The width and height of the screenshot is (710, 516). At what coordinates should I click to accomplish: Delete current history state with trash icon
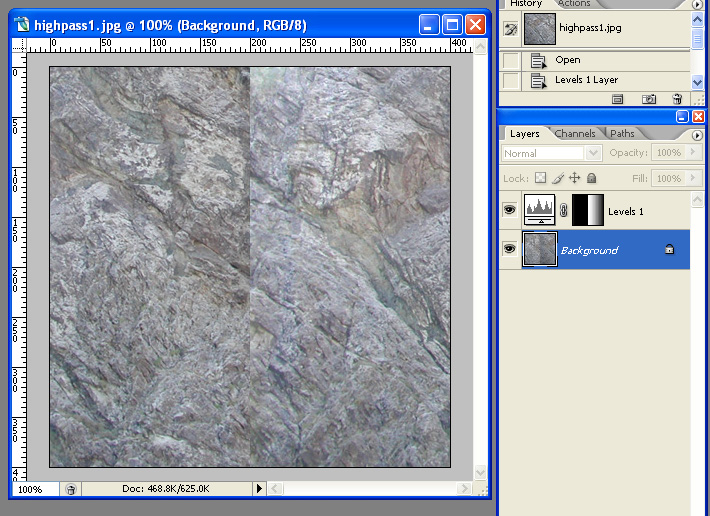click(x=677, y=99)
